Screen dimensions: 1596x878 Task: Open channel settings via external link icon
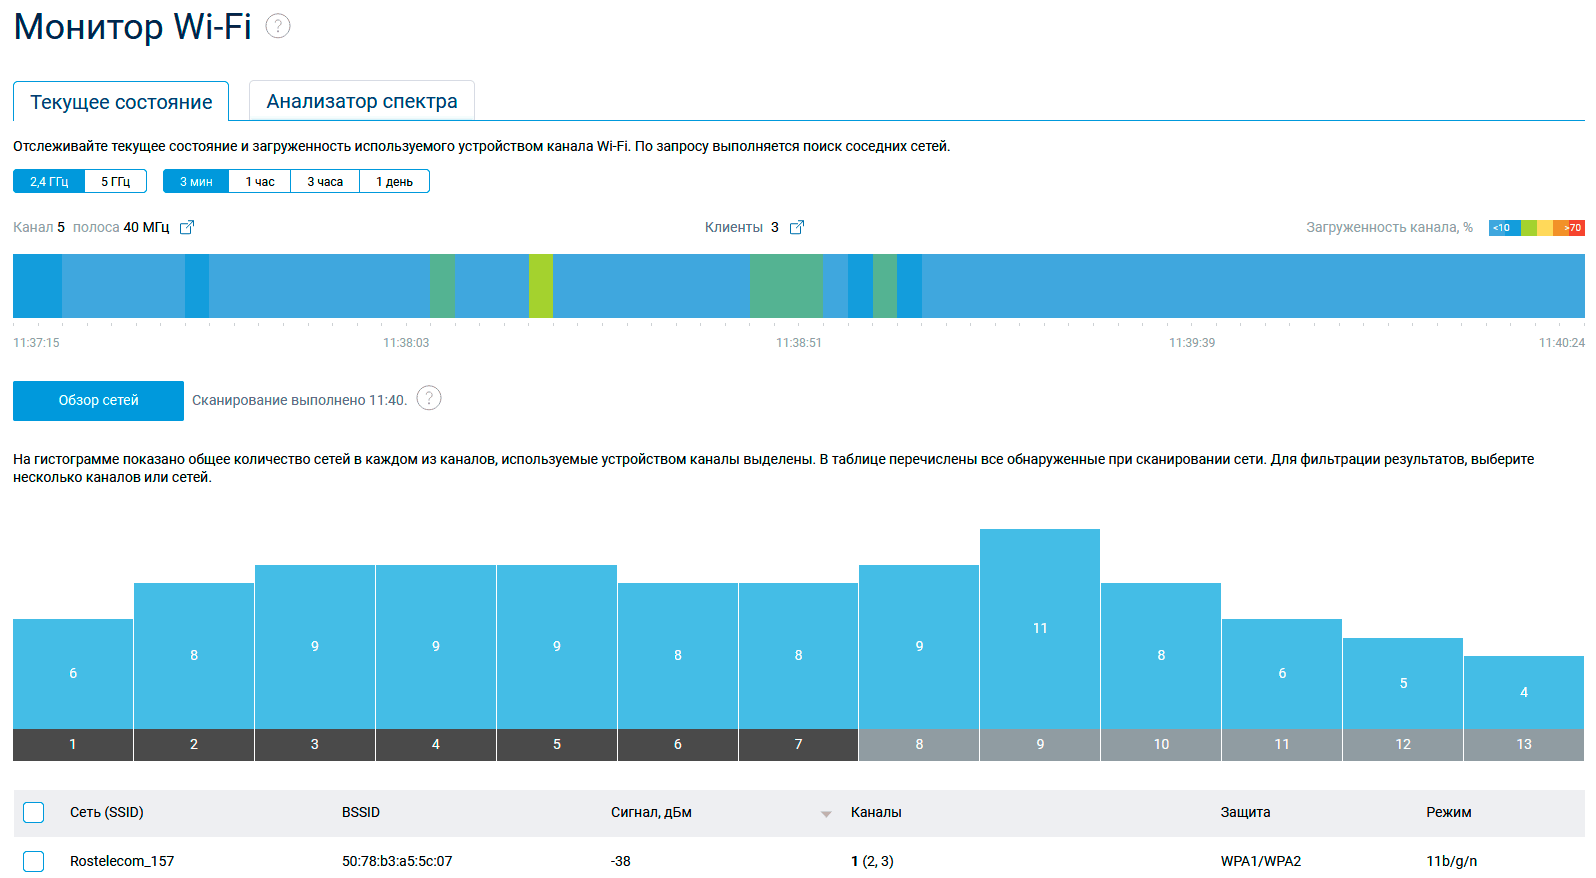[187, 228]
